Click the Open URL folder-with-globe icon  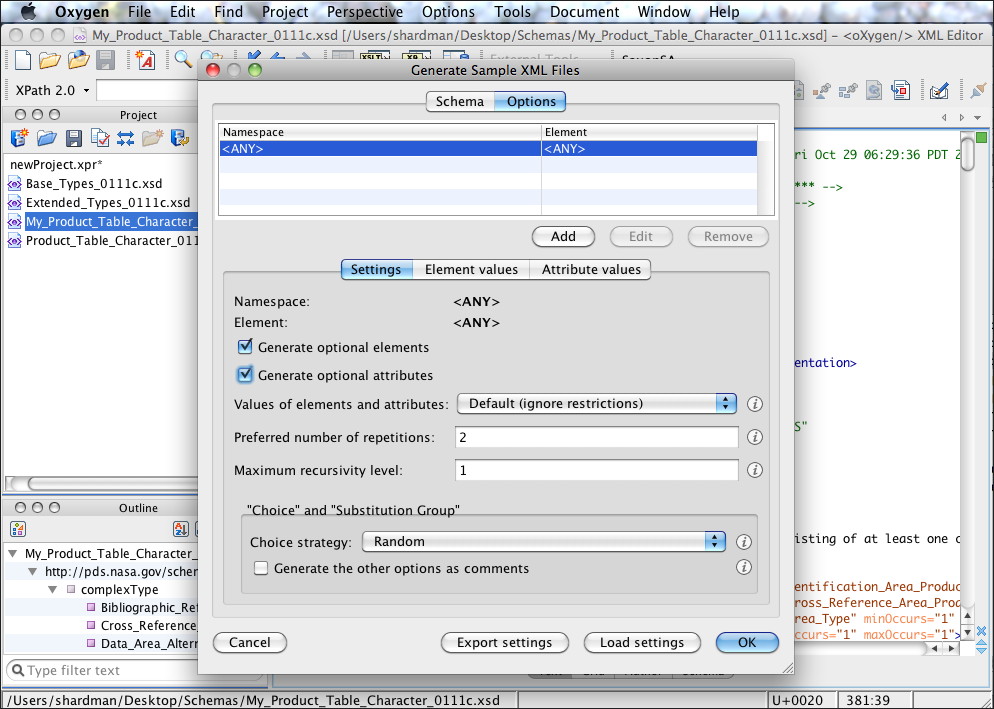pos(79,60)
